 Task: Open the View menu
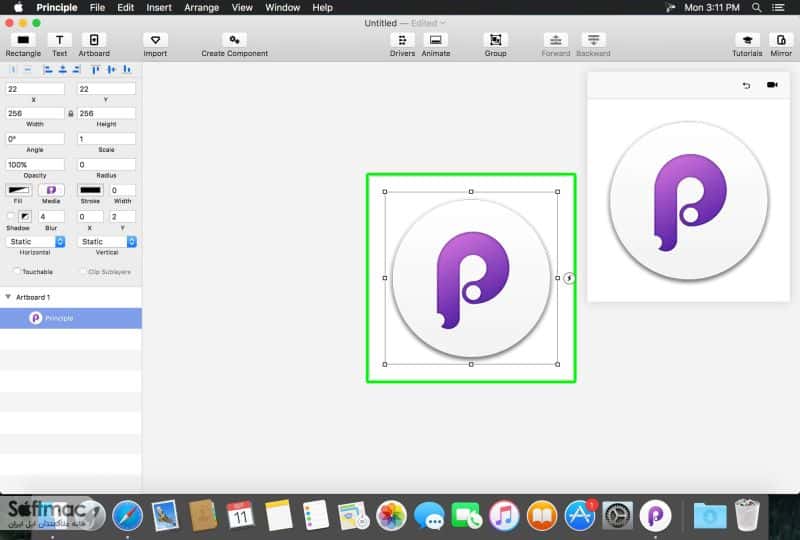[x=242, y=8]
